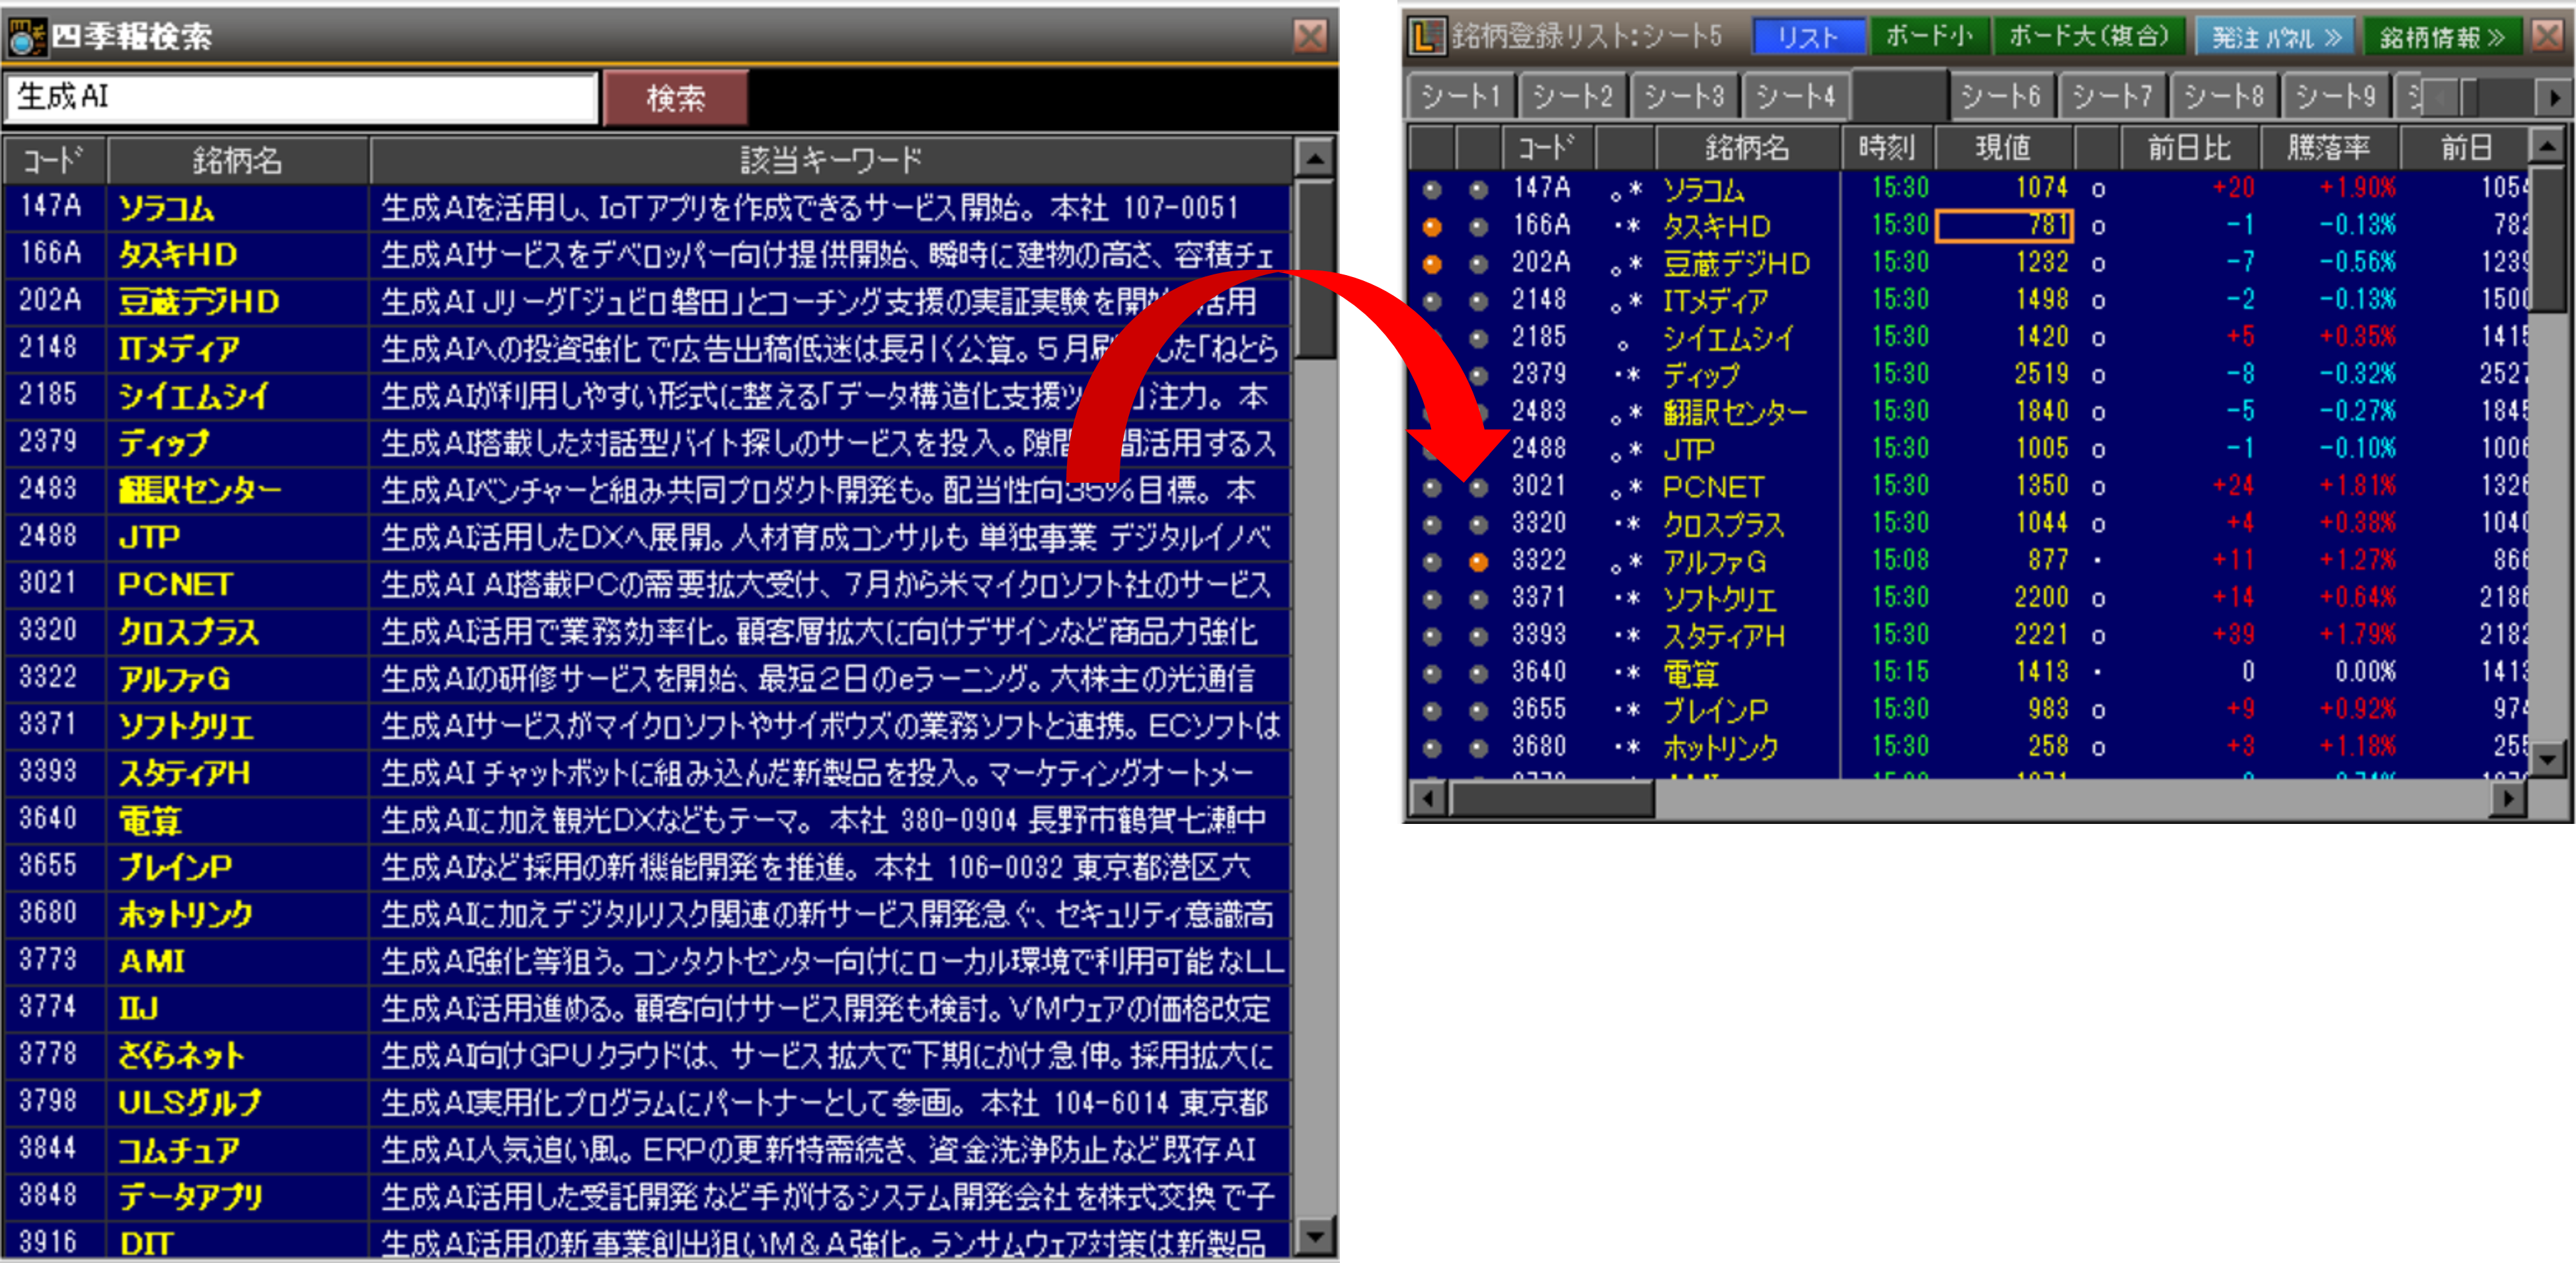Switch to the シート9 tab
The image size is (2576, 1263).
pos(2336,97)
